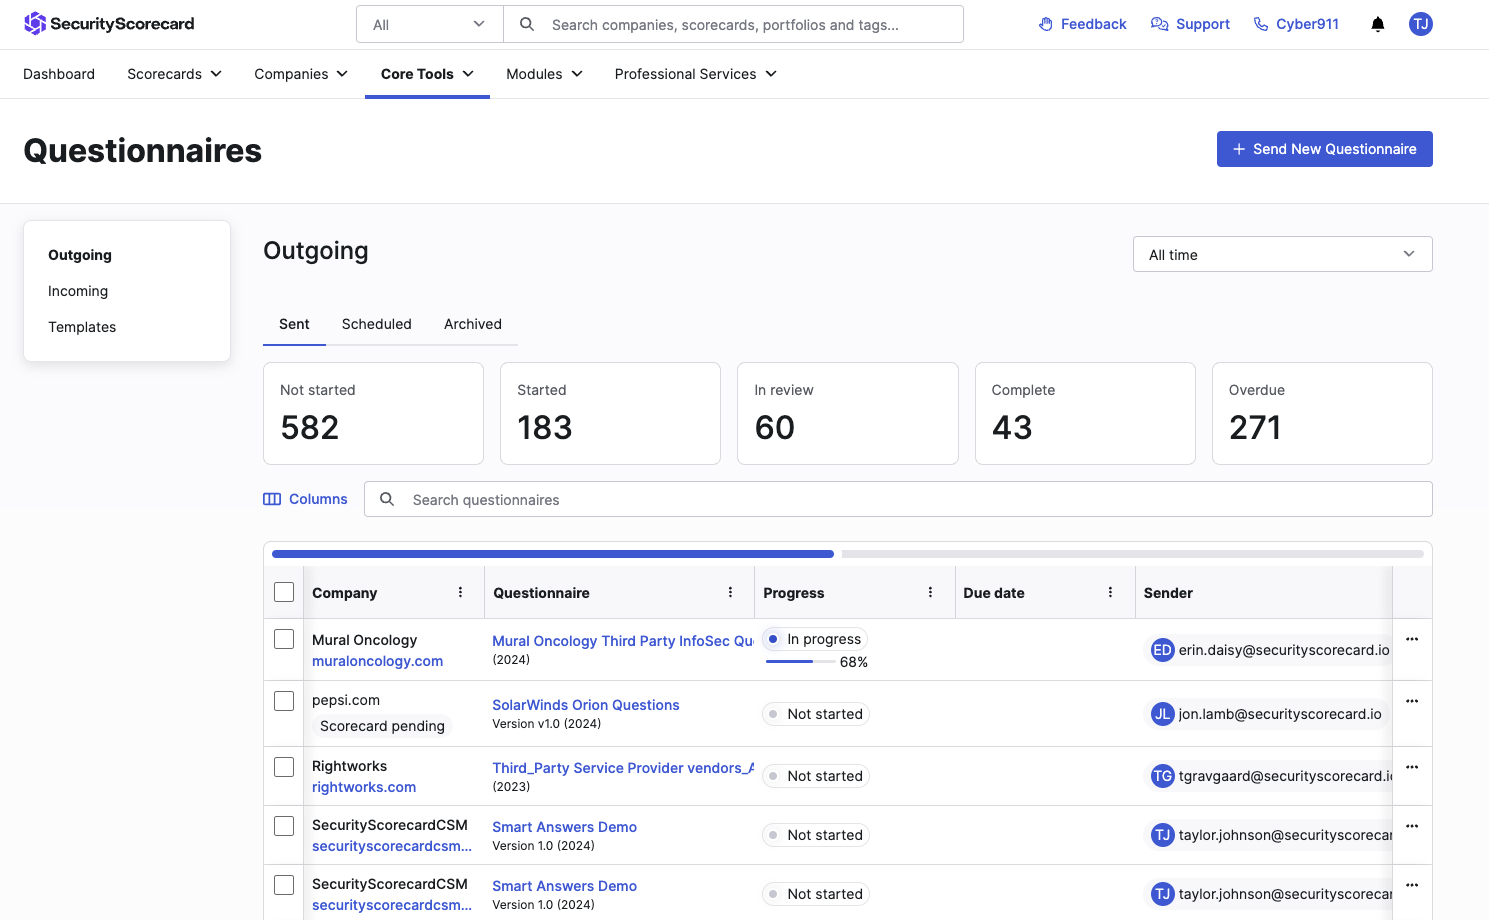Expand the Scorecards menu

coord(174,74)
